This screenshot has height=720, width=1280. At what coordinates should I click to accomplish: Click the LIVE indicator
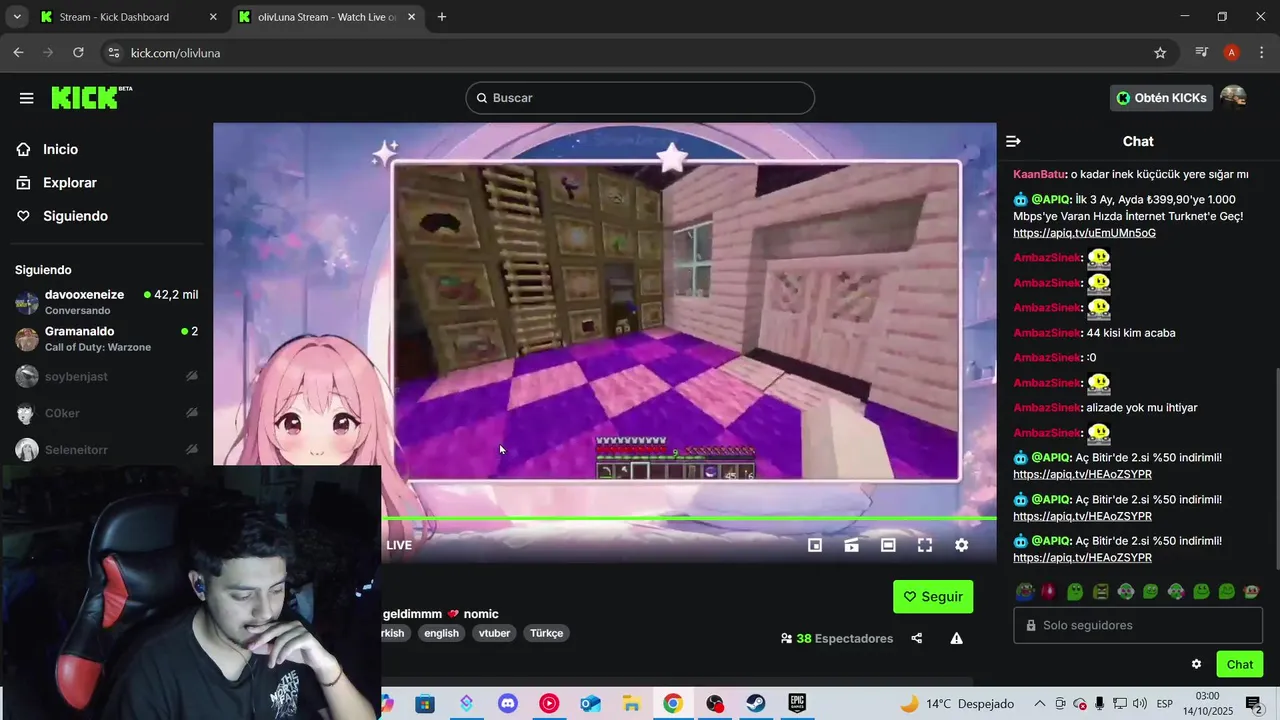coord(399,545)
